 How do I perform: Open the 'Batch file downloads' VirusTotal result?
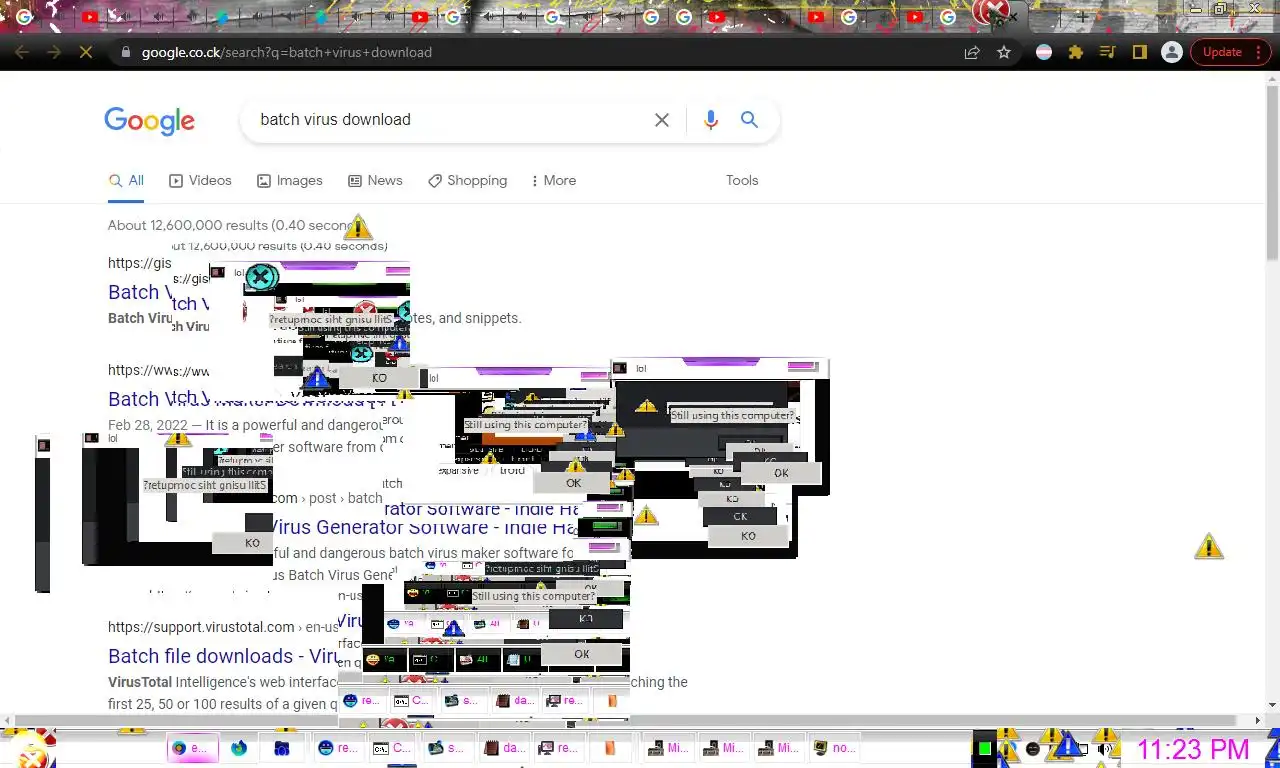tap(222, 656)
